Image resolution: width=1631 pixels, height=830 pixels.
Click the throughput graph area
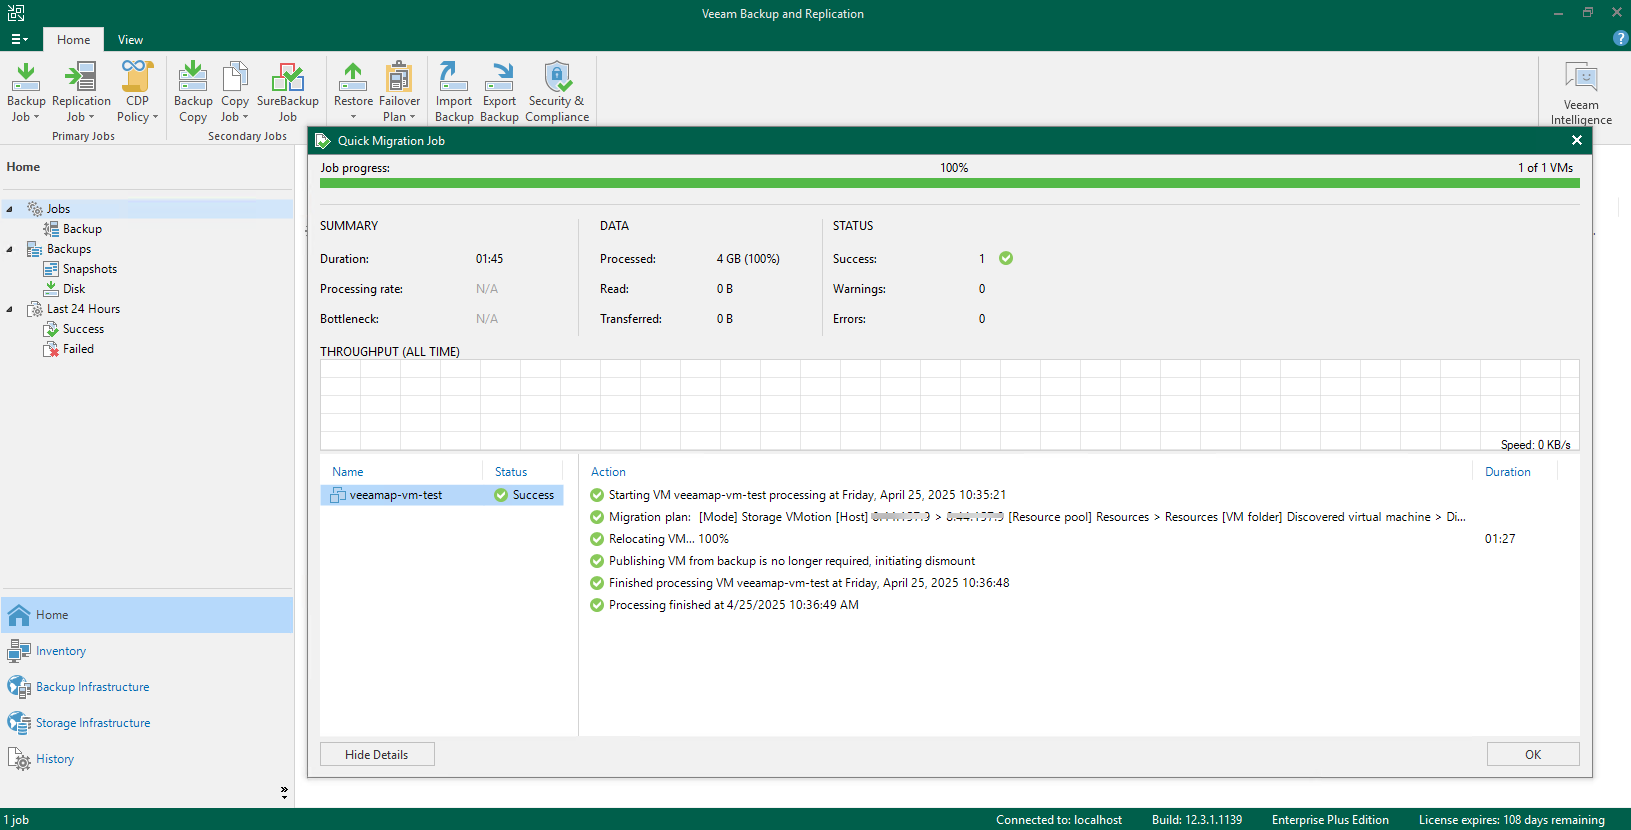pos(950,405)
